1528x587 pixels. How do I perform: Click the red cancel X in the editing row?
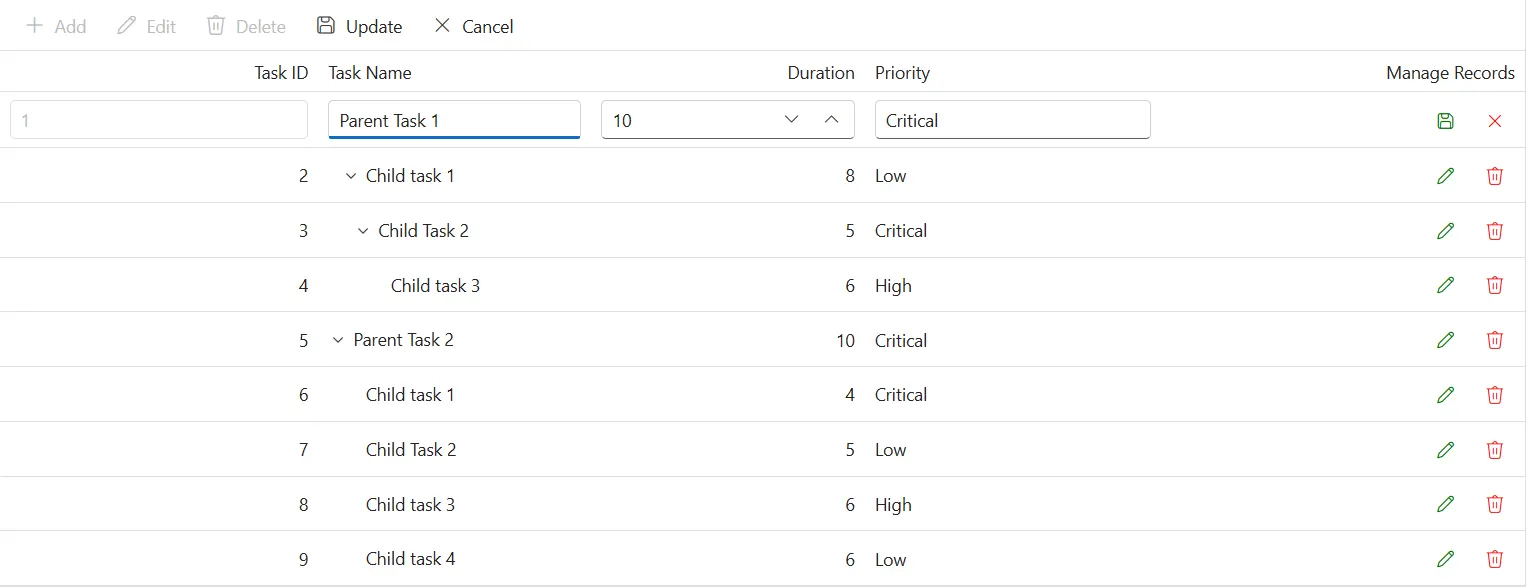[x=1495, y=121]
